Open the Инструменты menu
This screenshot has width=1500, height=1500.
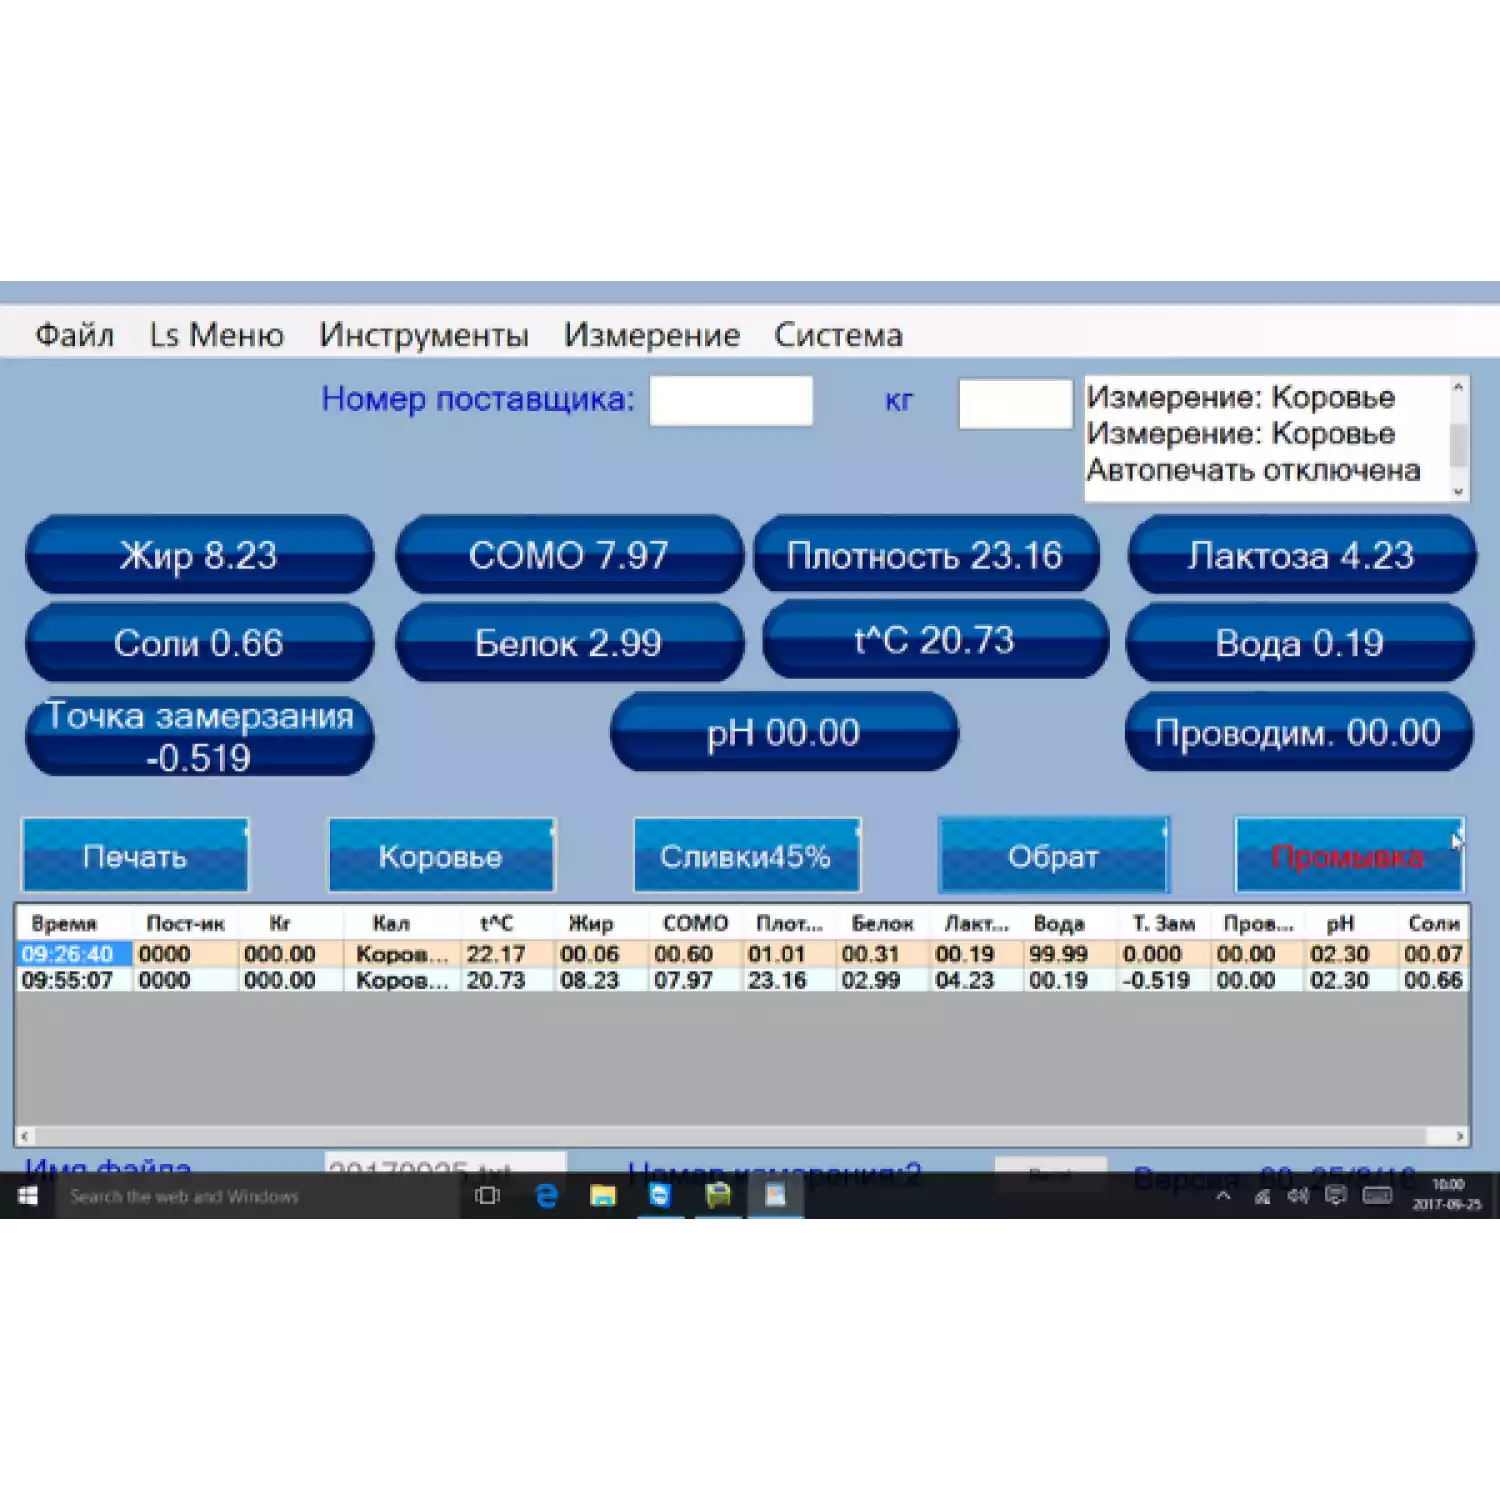(423, 334)
